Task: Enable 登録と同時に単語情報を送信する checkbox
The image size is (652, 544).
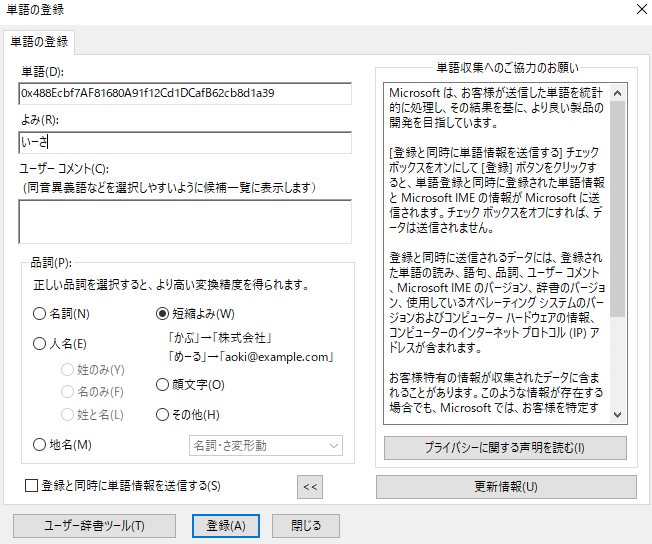Action: pyautogui.click(x=33, y=486)
